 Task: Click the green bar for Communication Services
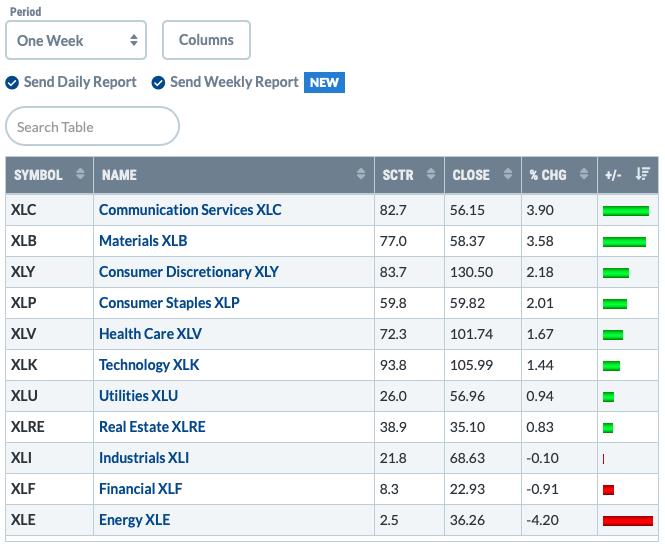coord(626,211)
